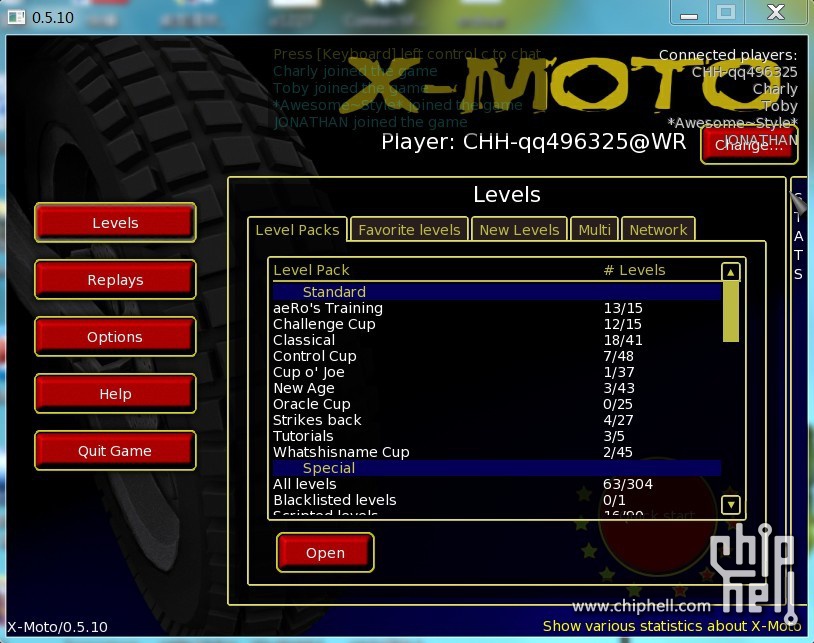Open the Replays section
814x643 pixels.
click(x=115, y=280)
